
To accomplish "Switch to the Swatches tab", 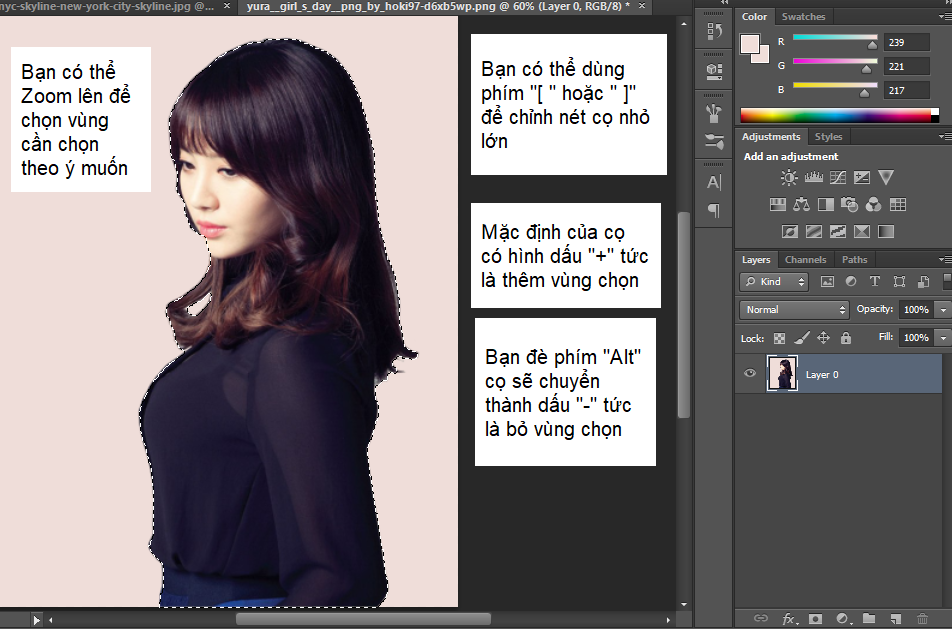I will pos(803,17).
